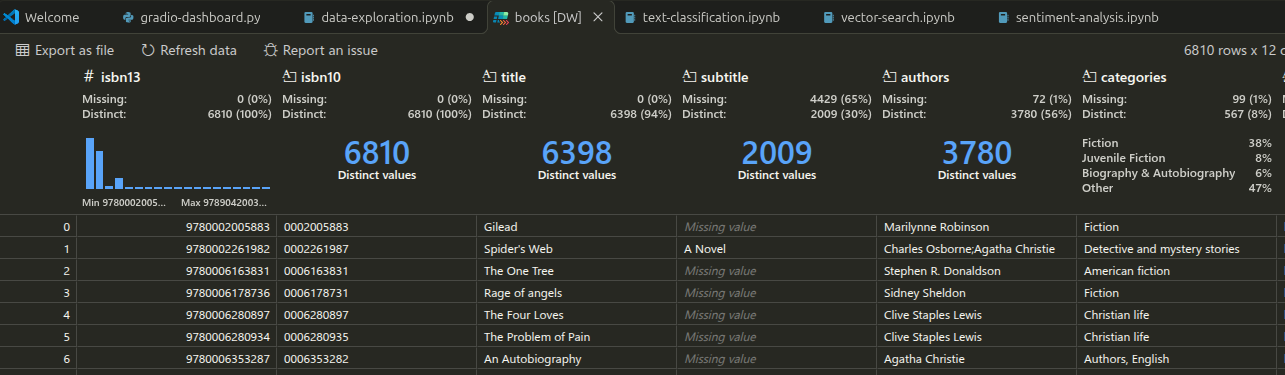Click the title cell 'The Four Loves'
The image size is (1285, 375).
(x=576, y=315)
